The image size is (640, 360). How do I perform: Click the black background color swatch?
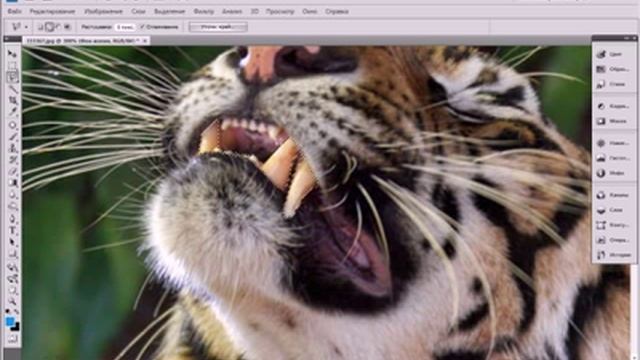(x=16, y=327)
